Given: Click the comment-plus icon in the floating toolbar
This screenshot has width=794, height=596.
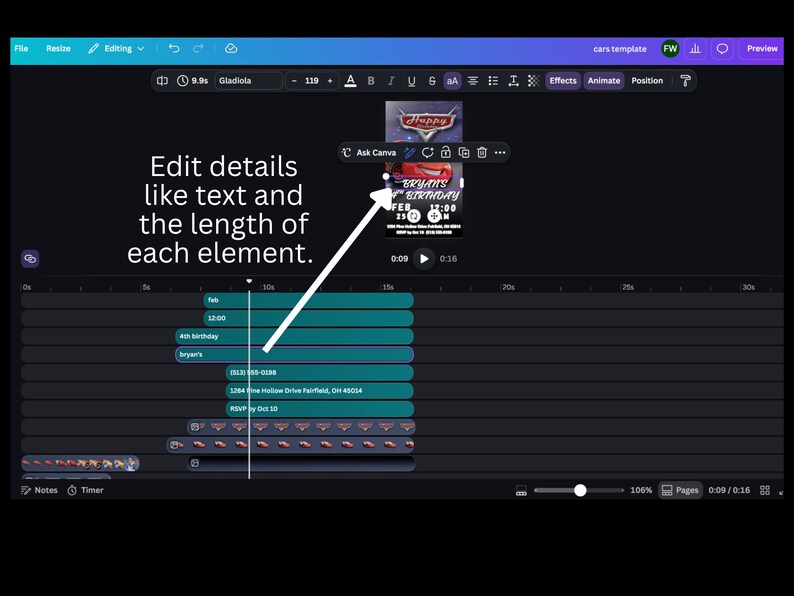Looking at the screenshot, I should [428, 152].
